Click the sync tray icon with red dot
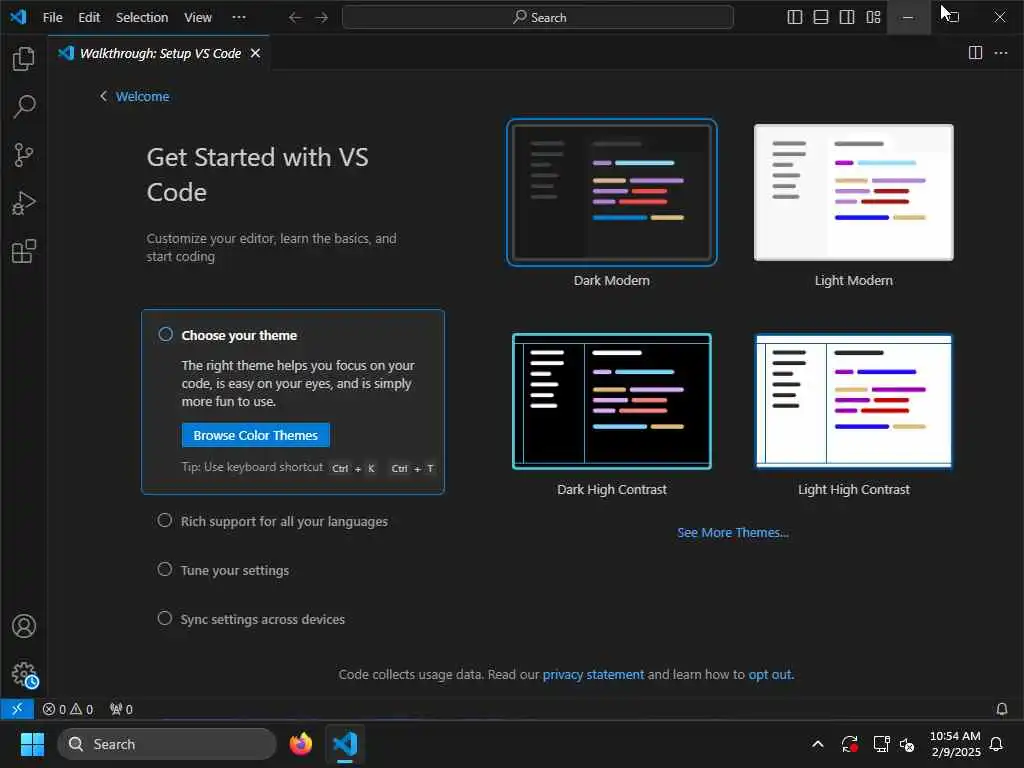The image size is (1024, 768). coord(850,744)
